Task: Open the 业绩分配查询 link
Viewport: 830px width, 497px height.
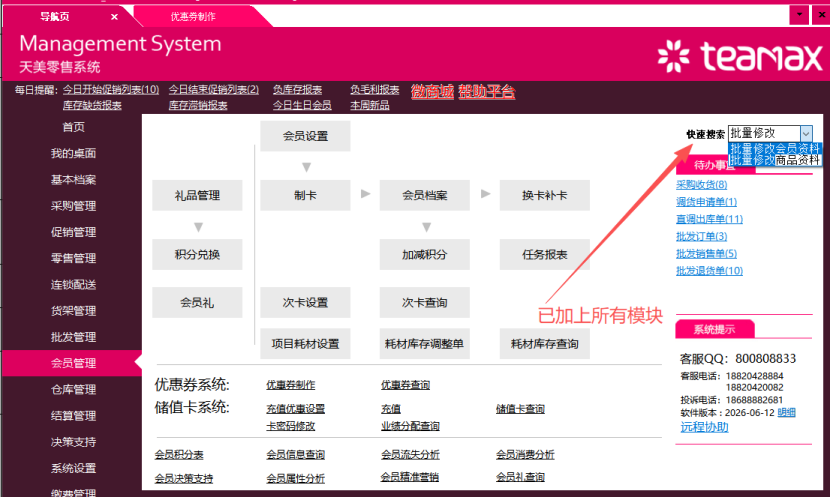Action: click(410, 426)
